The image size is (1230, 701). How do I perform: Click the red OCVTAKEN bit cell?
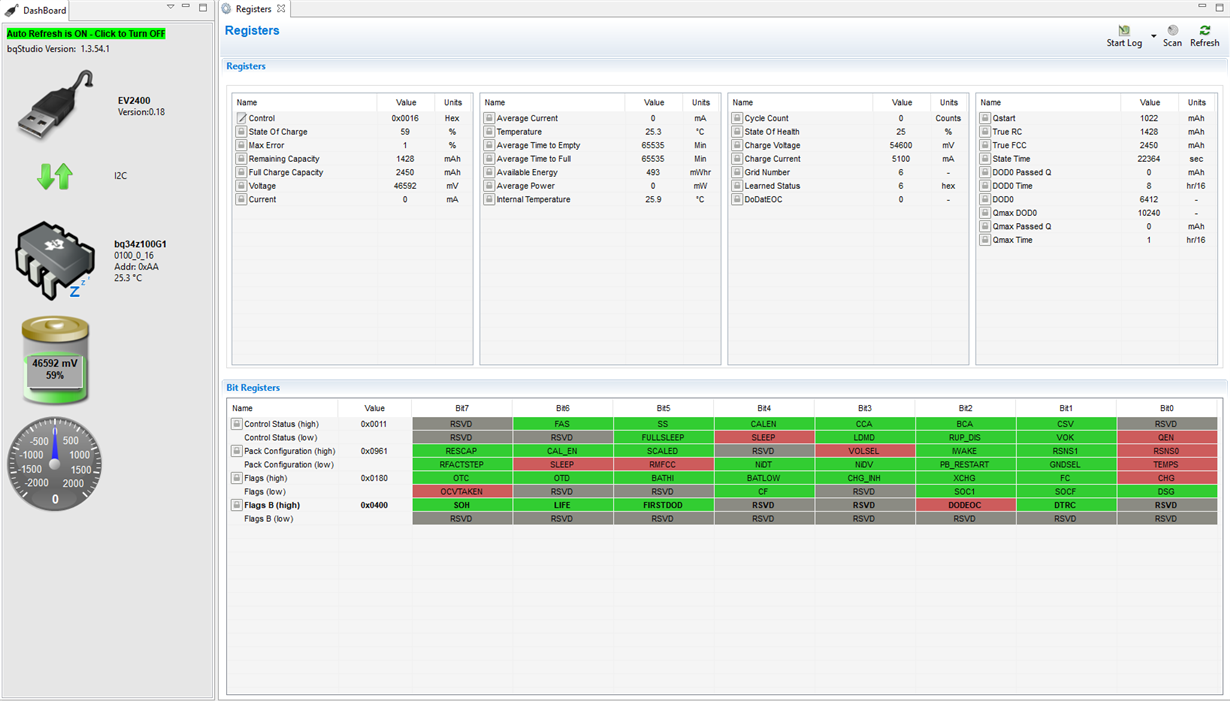461,492
